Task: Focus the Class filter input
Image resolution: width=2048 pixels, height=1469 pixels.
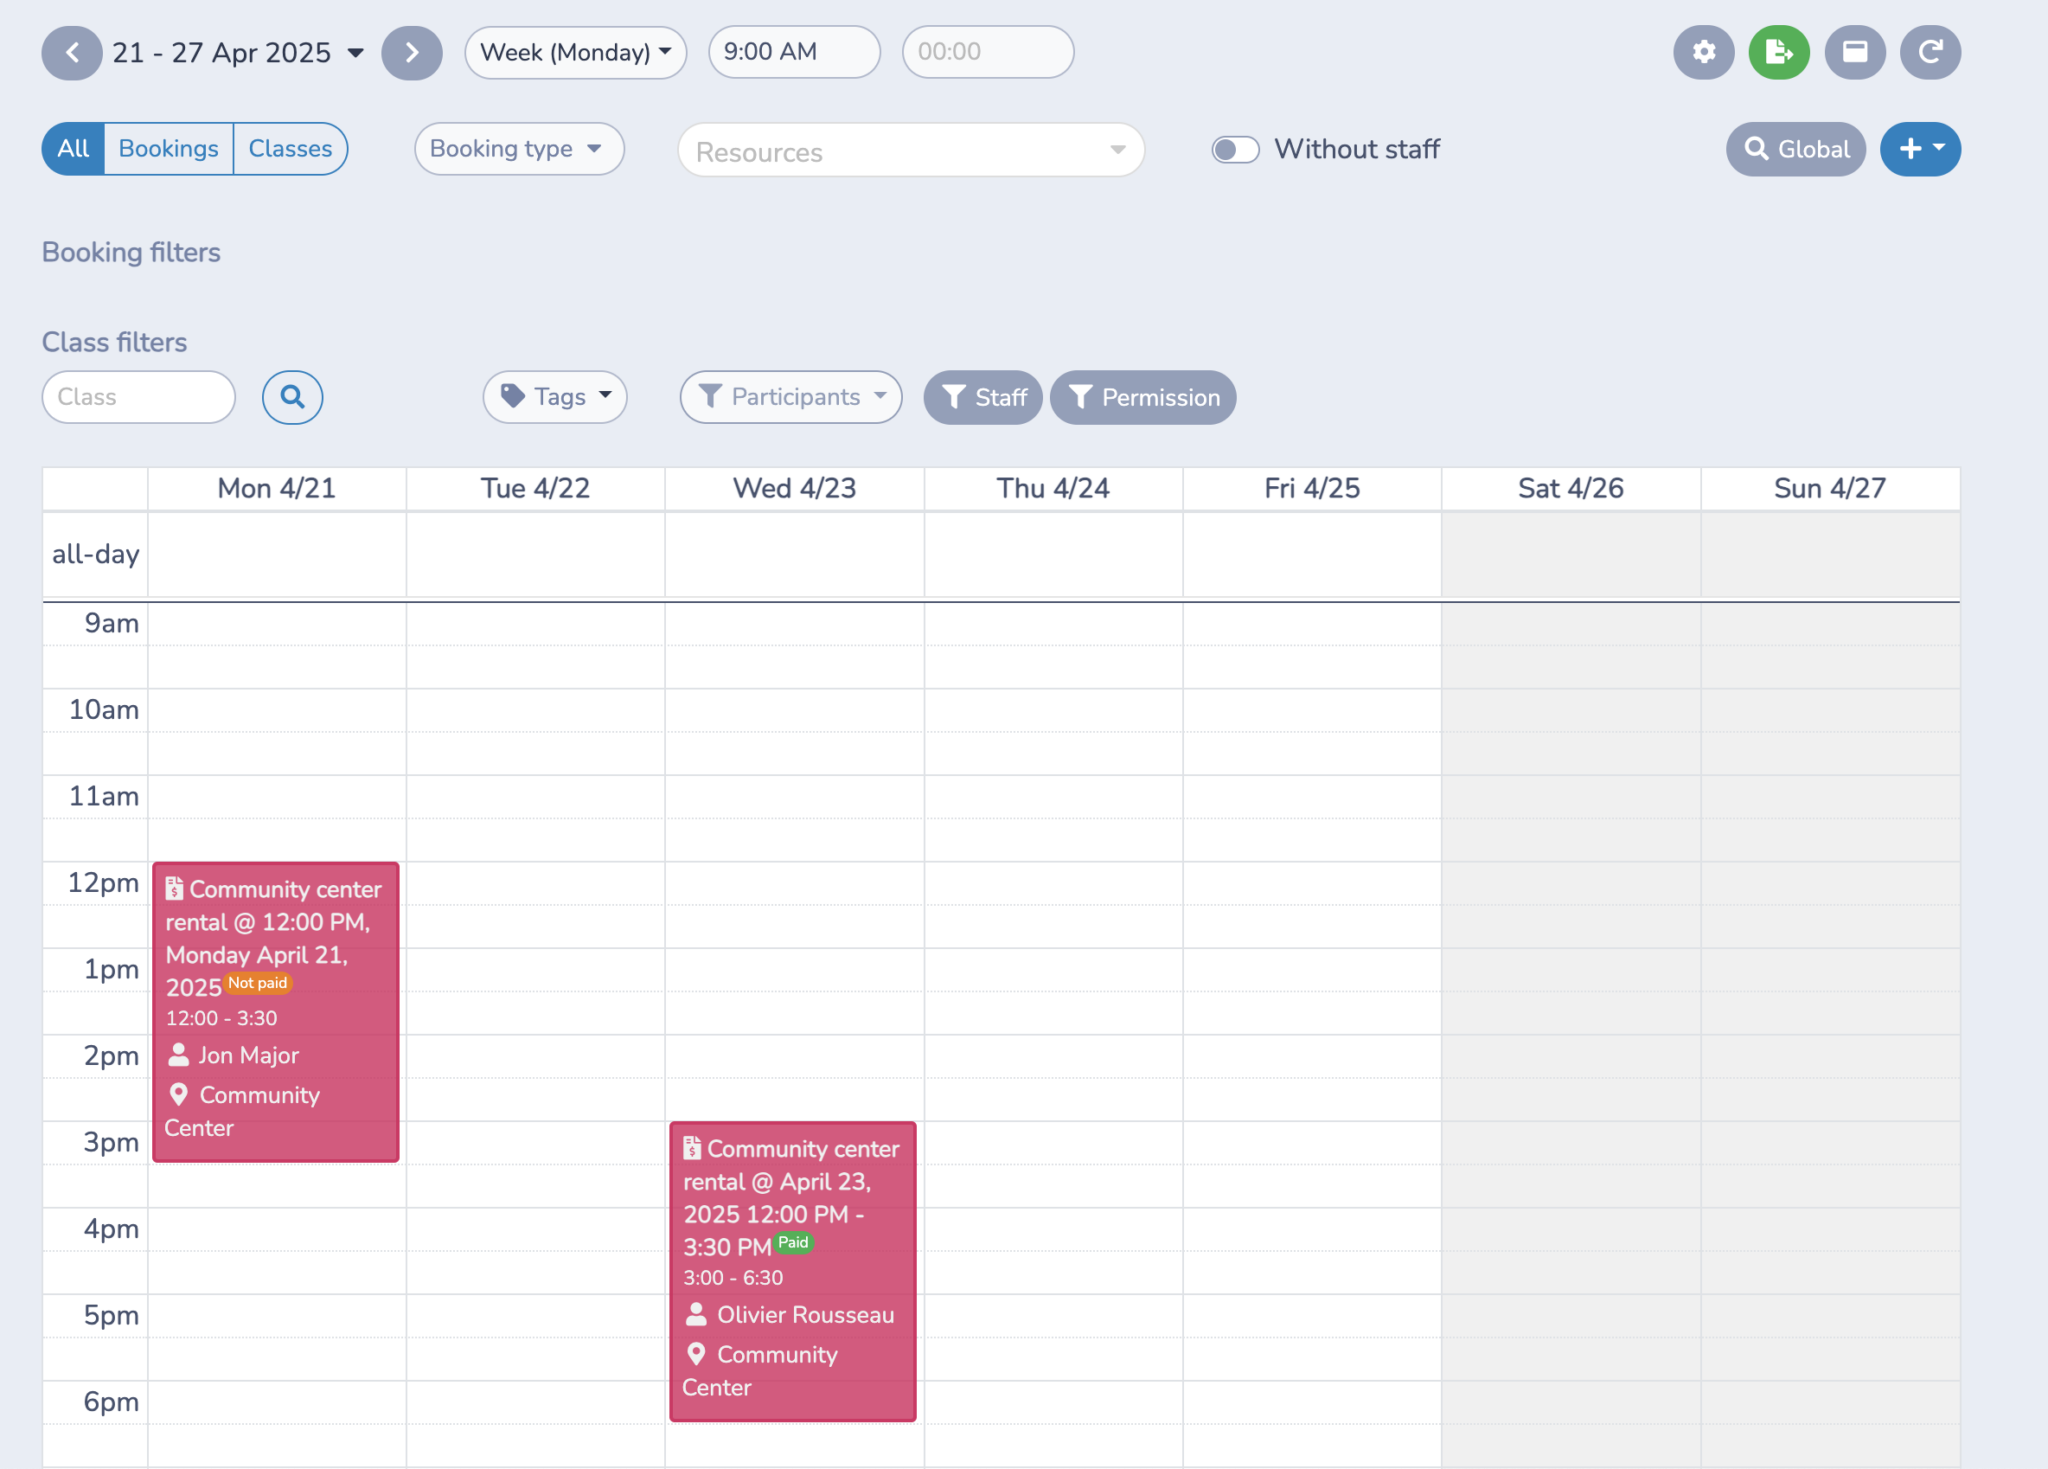Action: [138, 397]
